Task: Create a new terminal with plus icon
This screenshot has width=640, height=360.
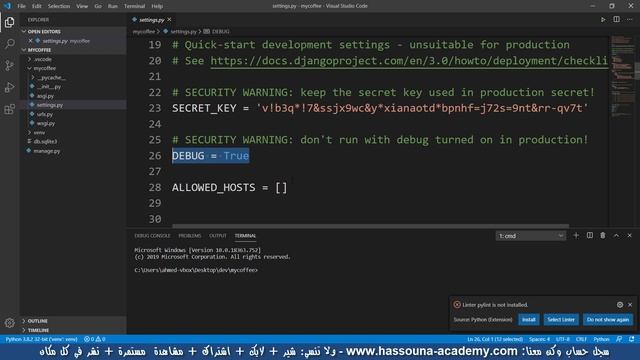Action: pos(576,236)
